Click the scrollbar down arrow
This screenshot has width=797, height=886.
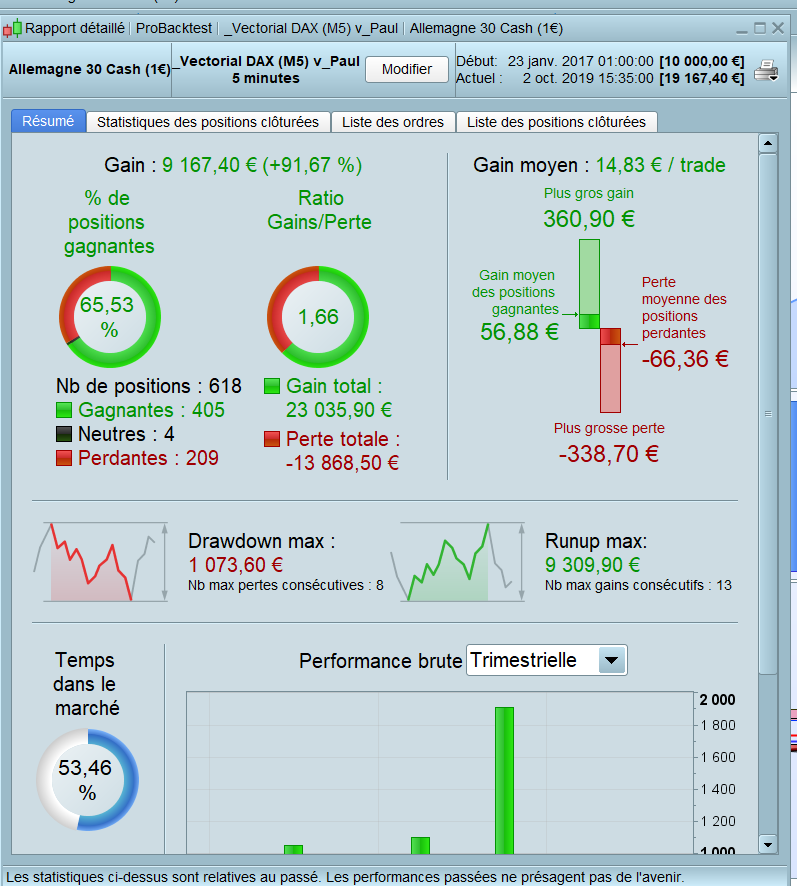point(768,845)
